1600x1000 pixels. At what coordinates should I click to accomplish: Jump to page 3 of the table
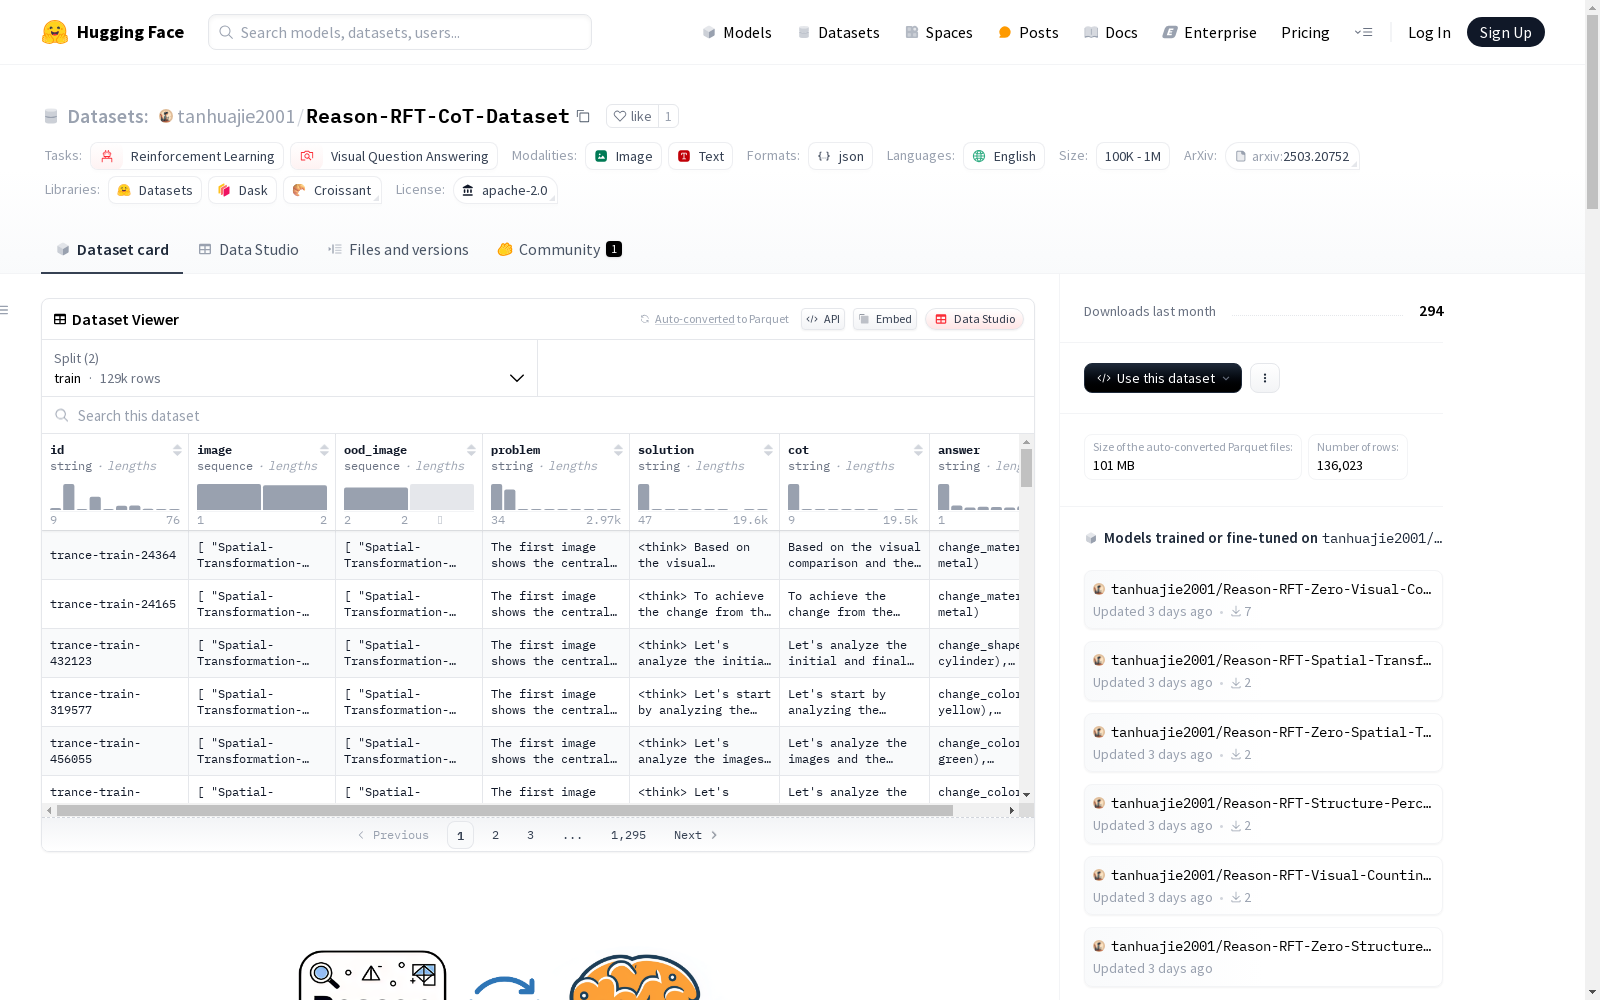[530, 835]
